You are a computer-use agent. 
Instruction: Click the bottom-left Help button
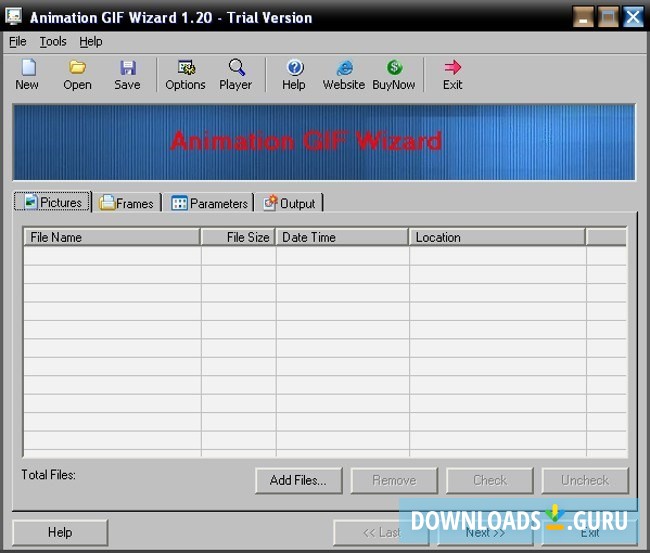click(x=60, y=532)
